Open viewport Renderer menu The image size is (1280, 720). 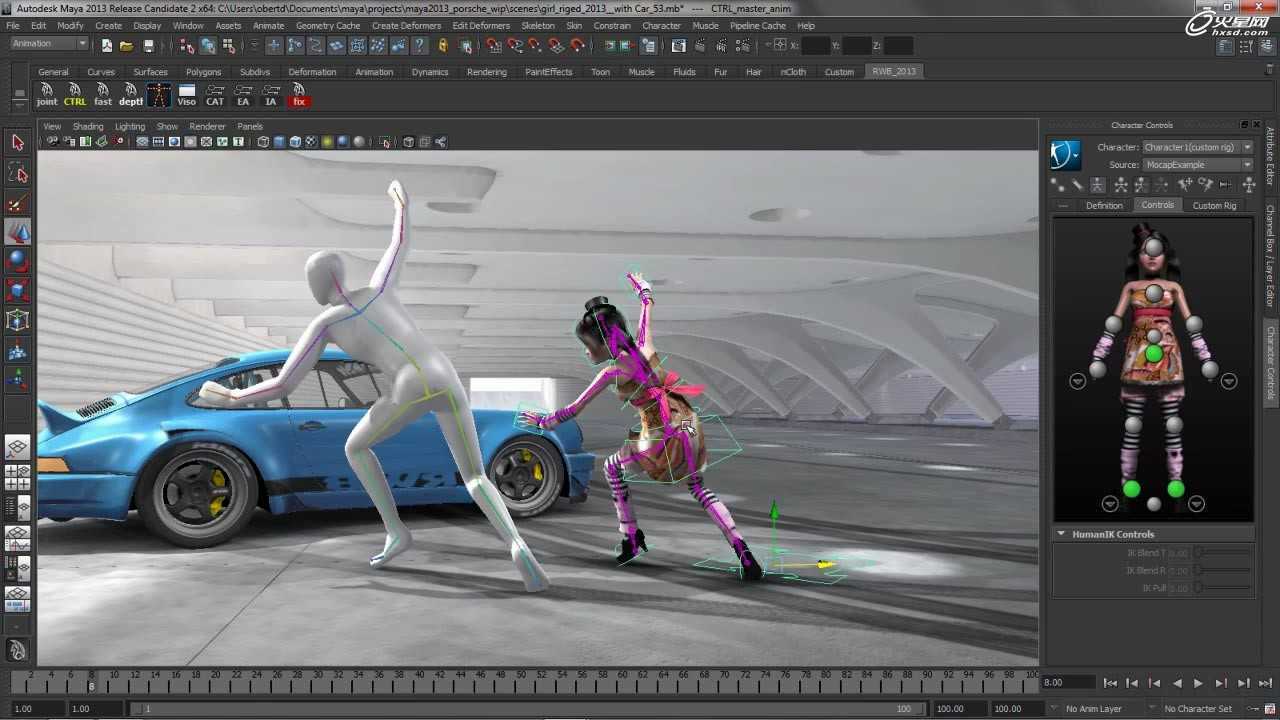[207, 126]
